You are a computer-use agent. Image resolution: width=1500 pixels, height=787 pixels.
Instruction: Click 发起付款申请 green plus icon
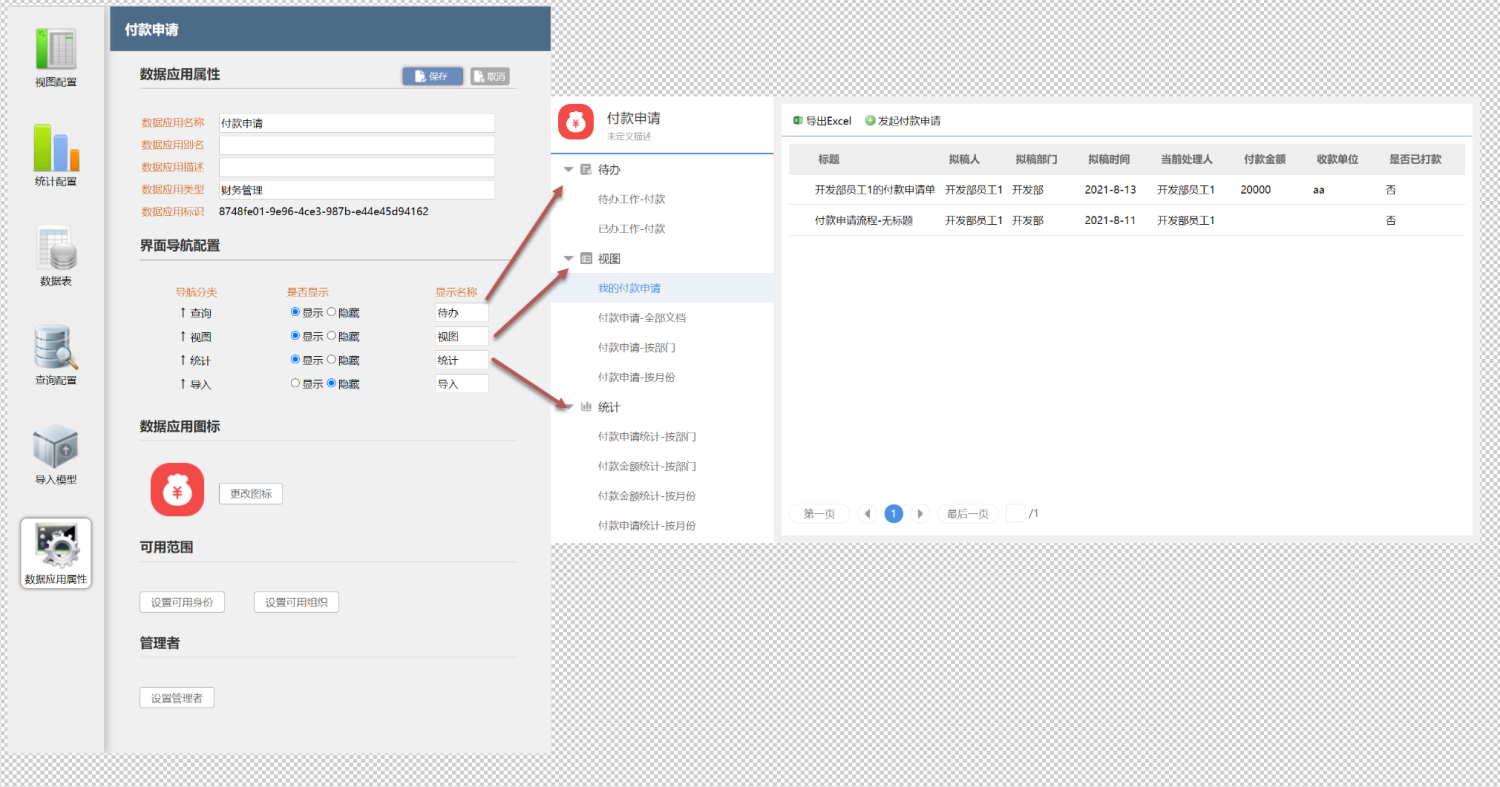(870, 121)
